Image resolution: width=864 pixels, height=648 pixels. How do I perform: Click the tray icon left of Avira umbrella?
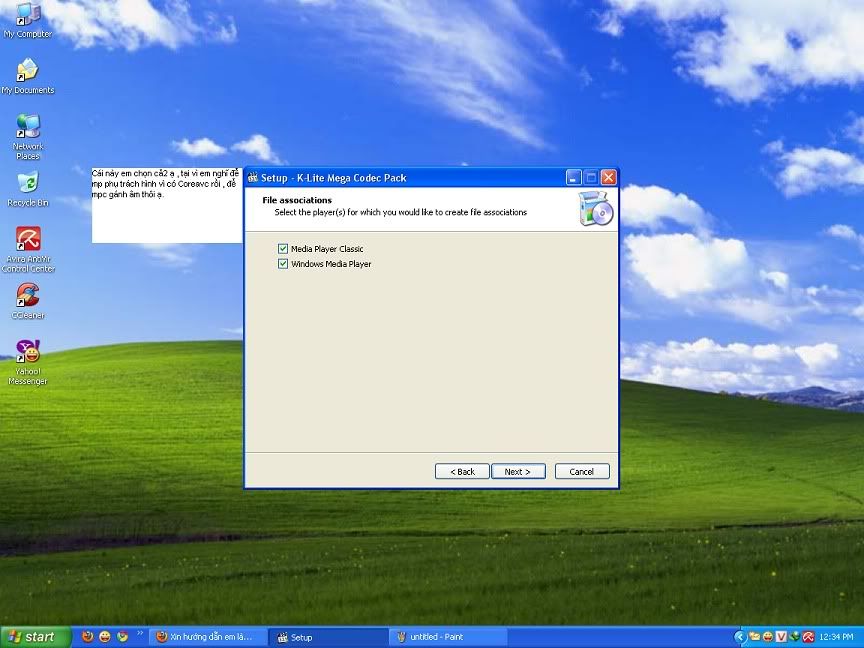coord(795,637)
